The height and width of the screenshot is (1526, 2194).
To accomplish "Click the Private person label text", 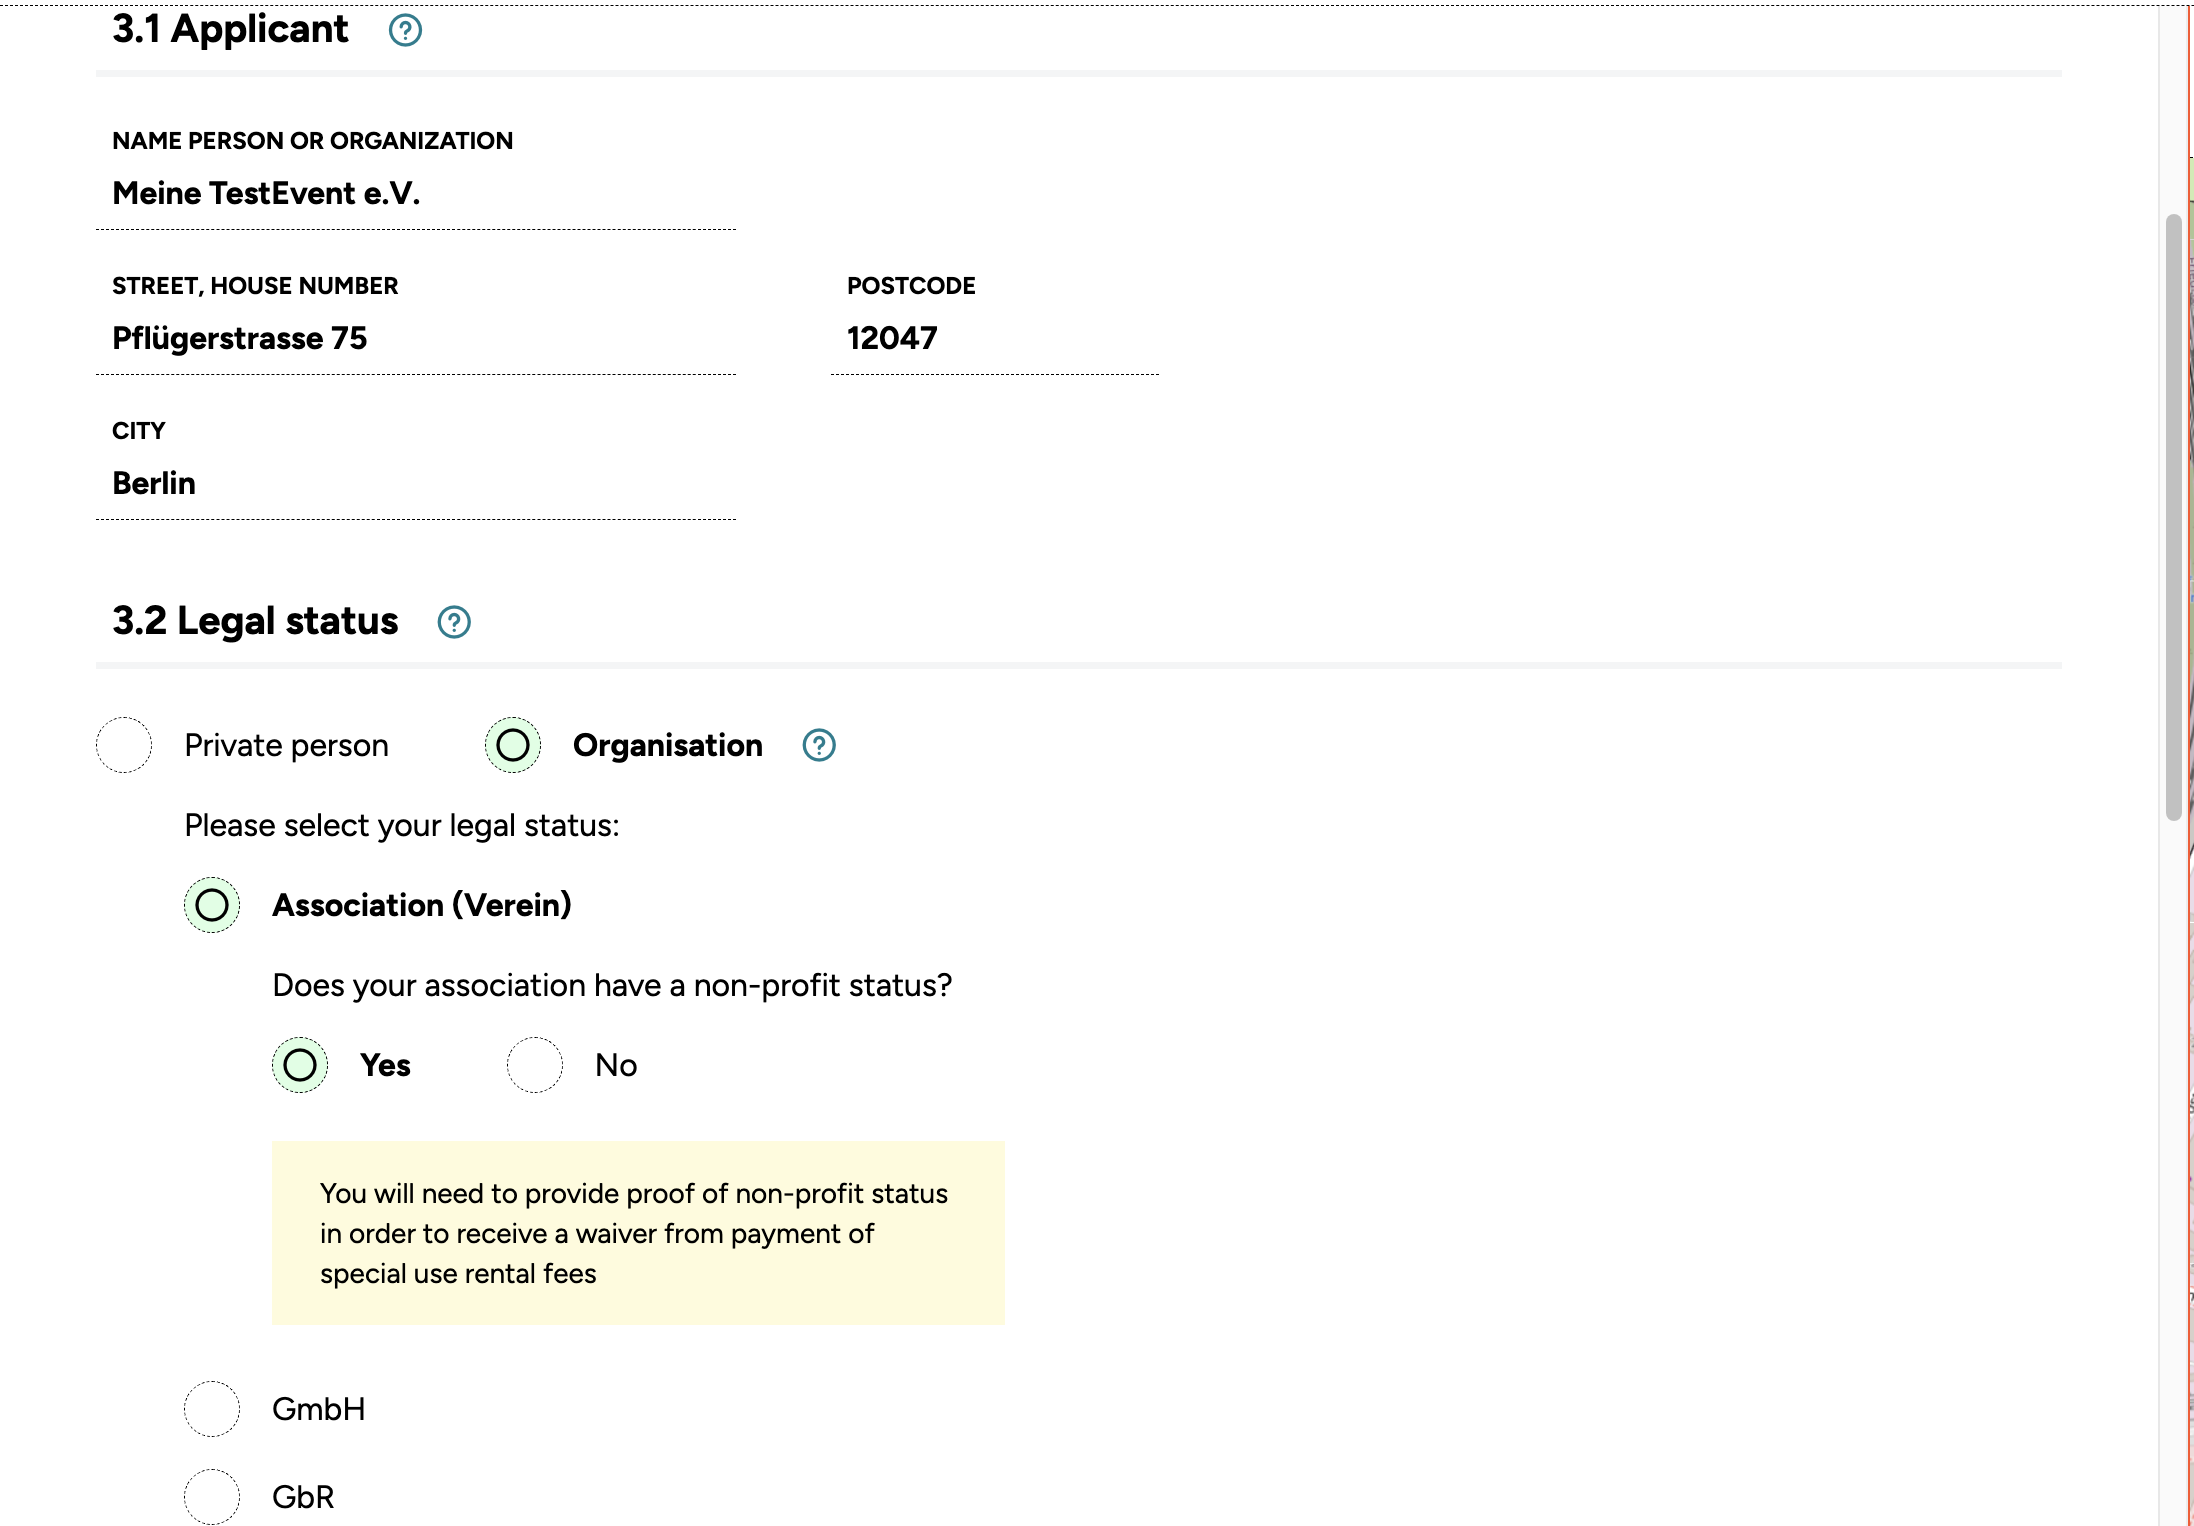I will (x=286, y=746).
